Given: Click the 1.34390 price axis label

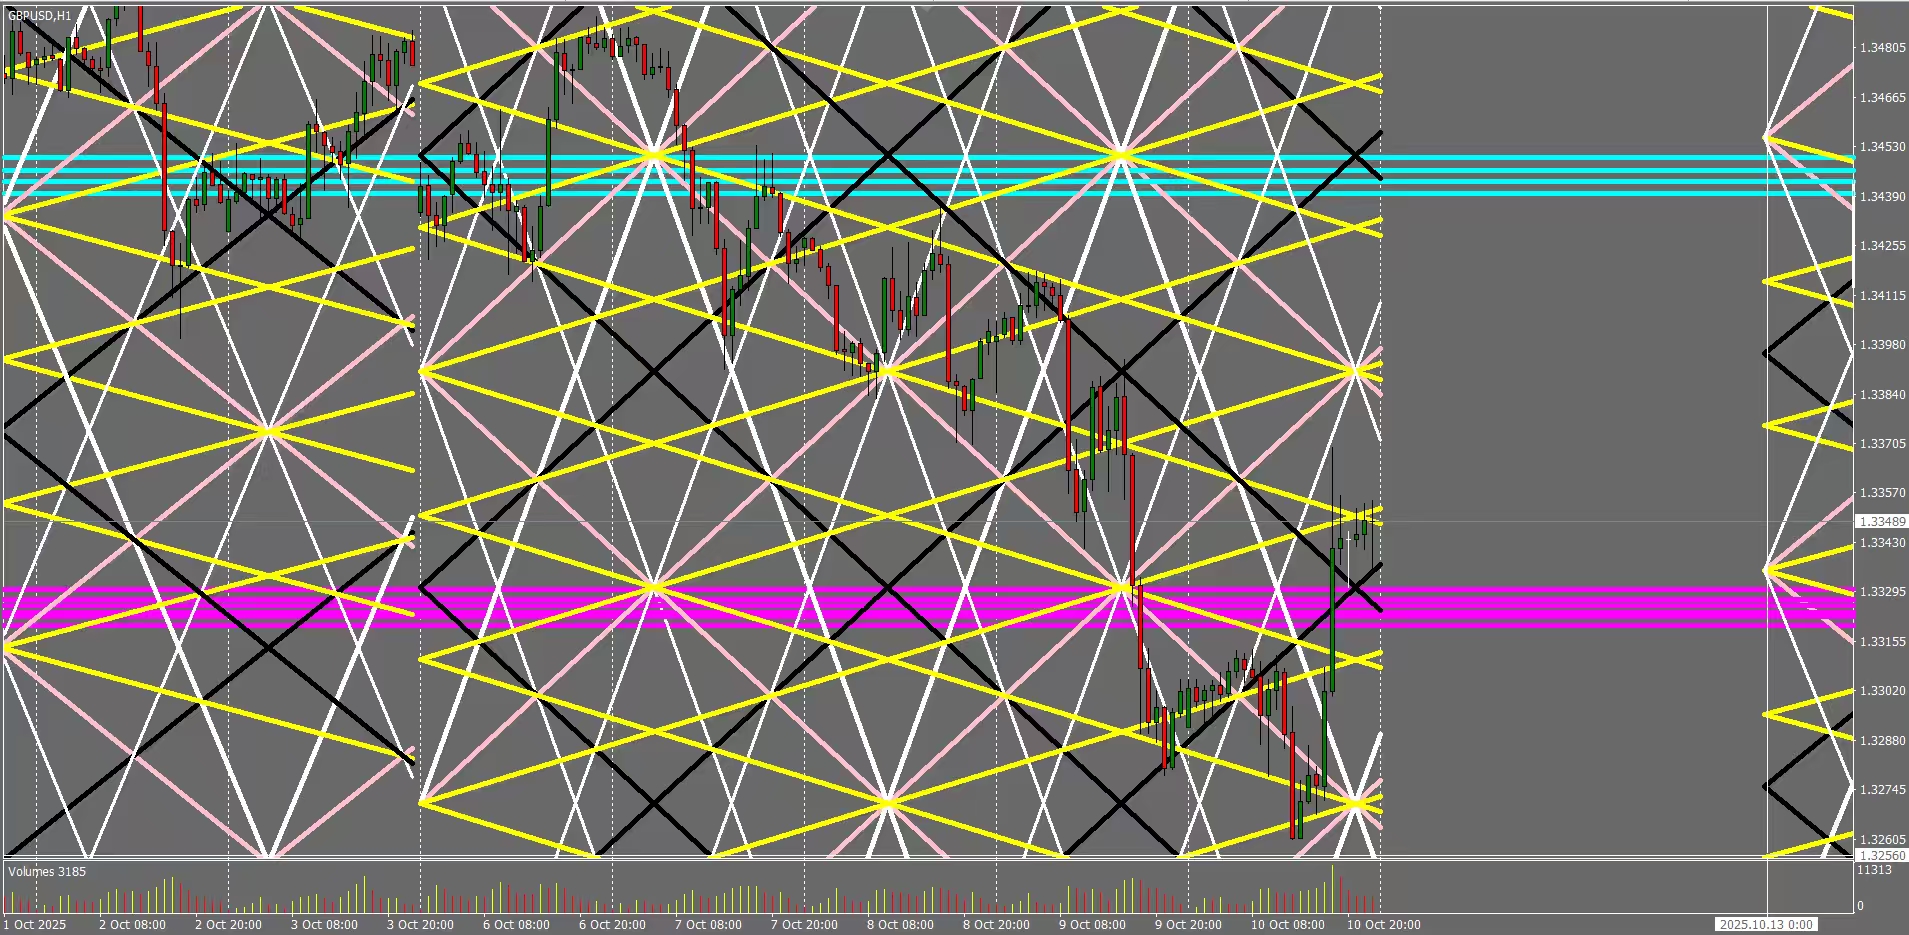Looking at the screenshot, I should coord(1882,197).
